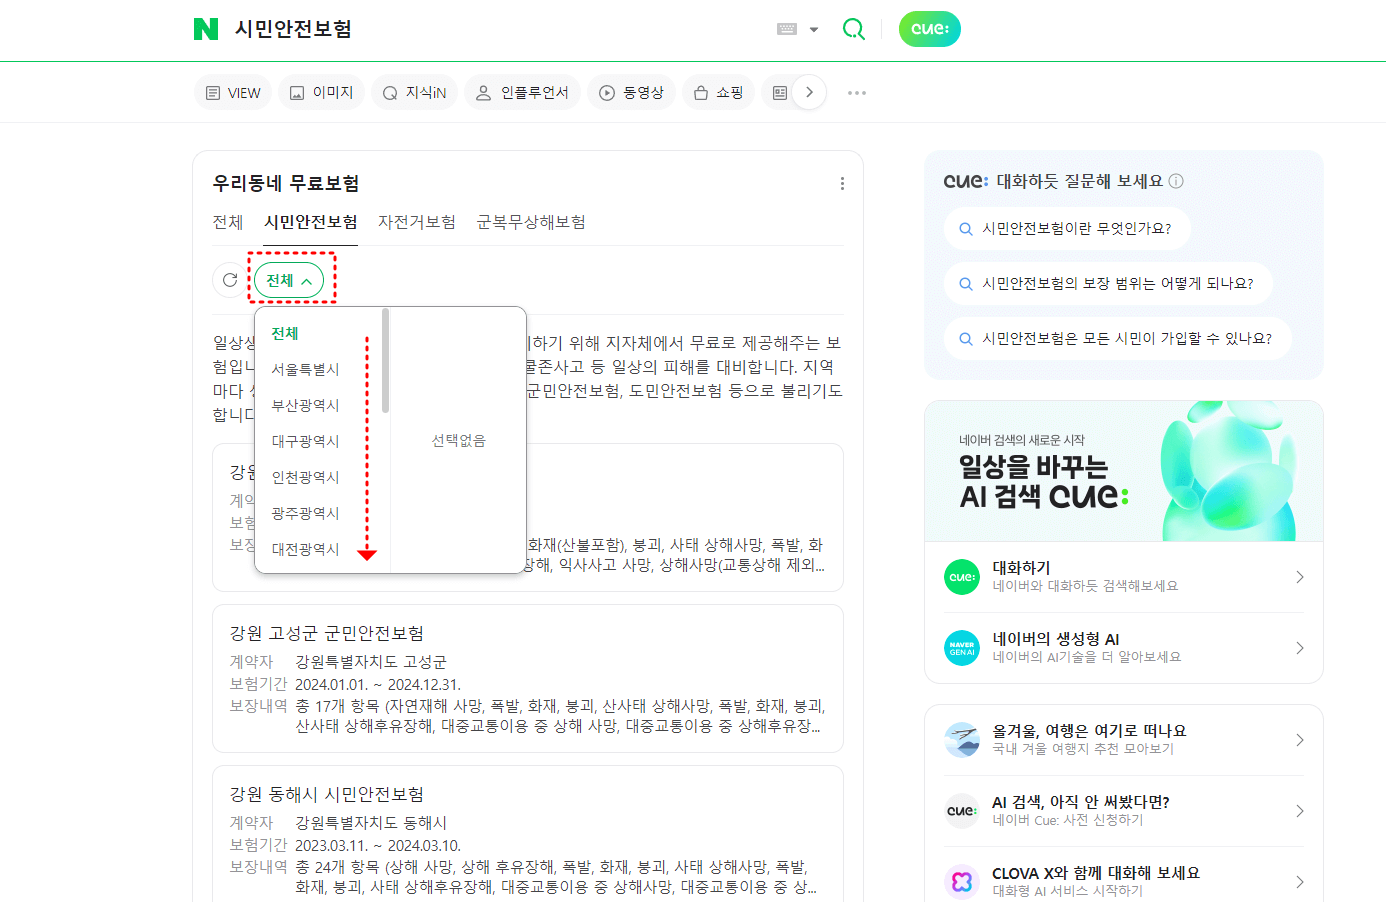Viewport: 1386px width, 902px height.
Task: Click the green magnifier search icon
Action: pos(853,29)
